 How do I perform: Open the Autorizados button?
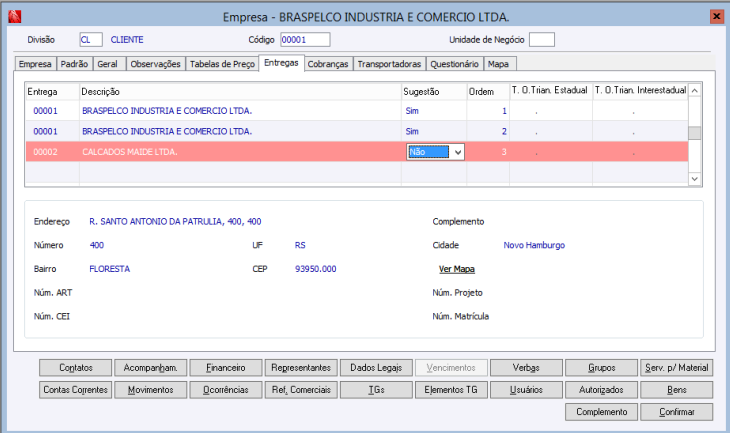[x=602, y=390]
